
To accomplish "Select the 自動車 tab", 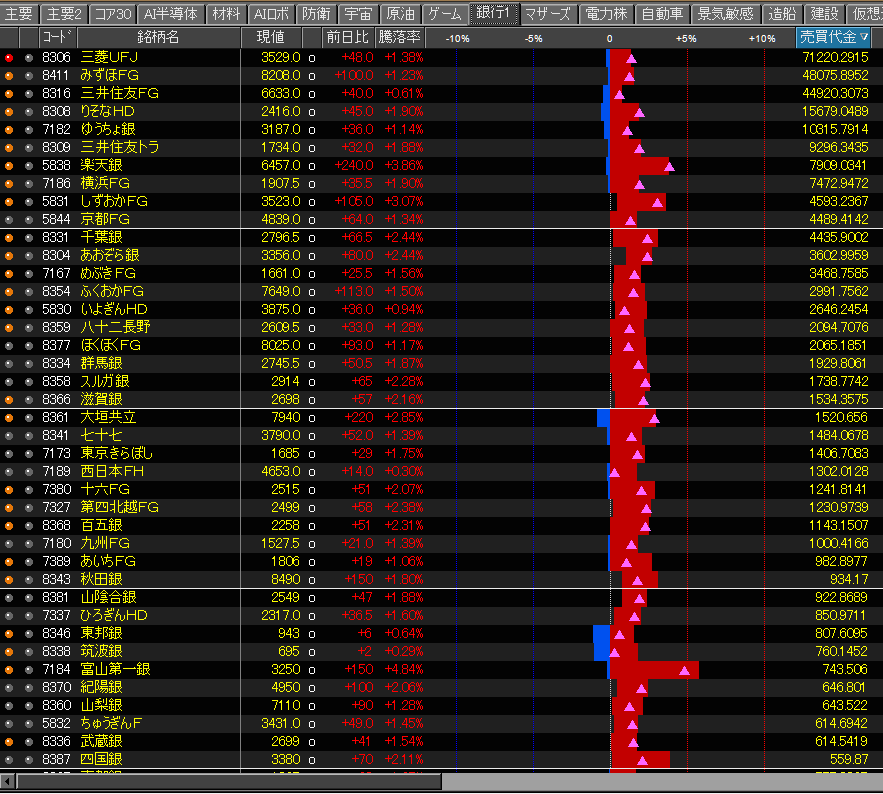I will [663, 13].
